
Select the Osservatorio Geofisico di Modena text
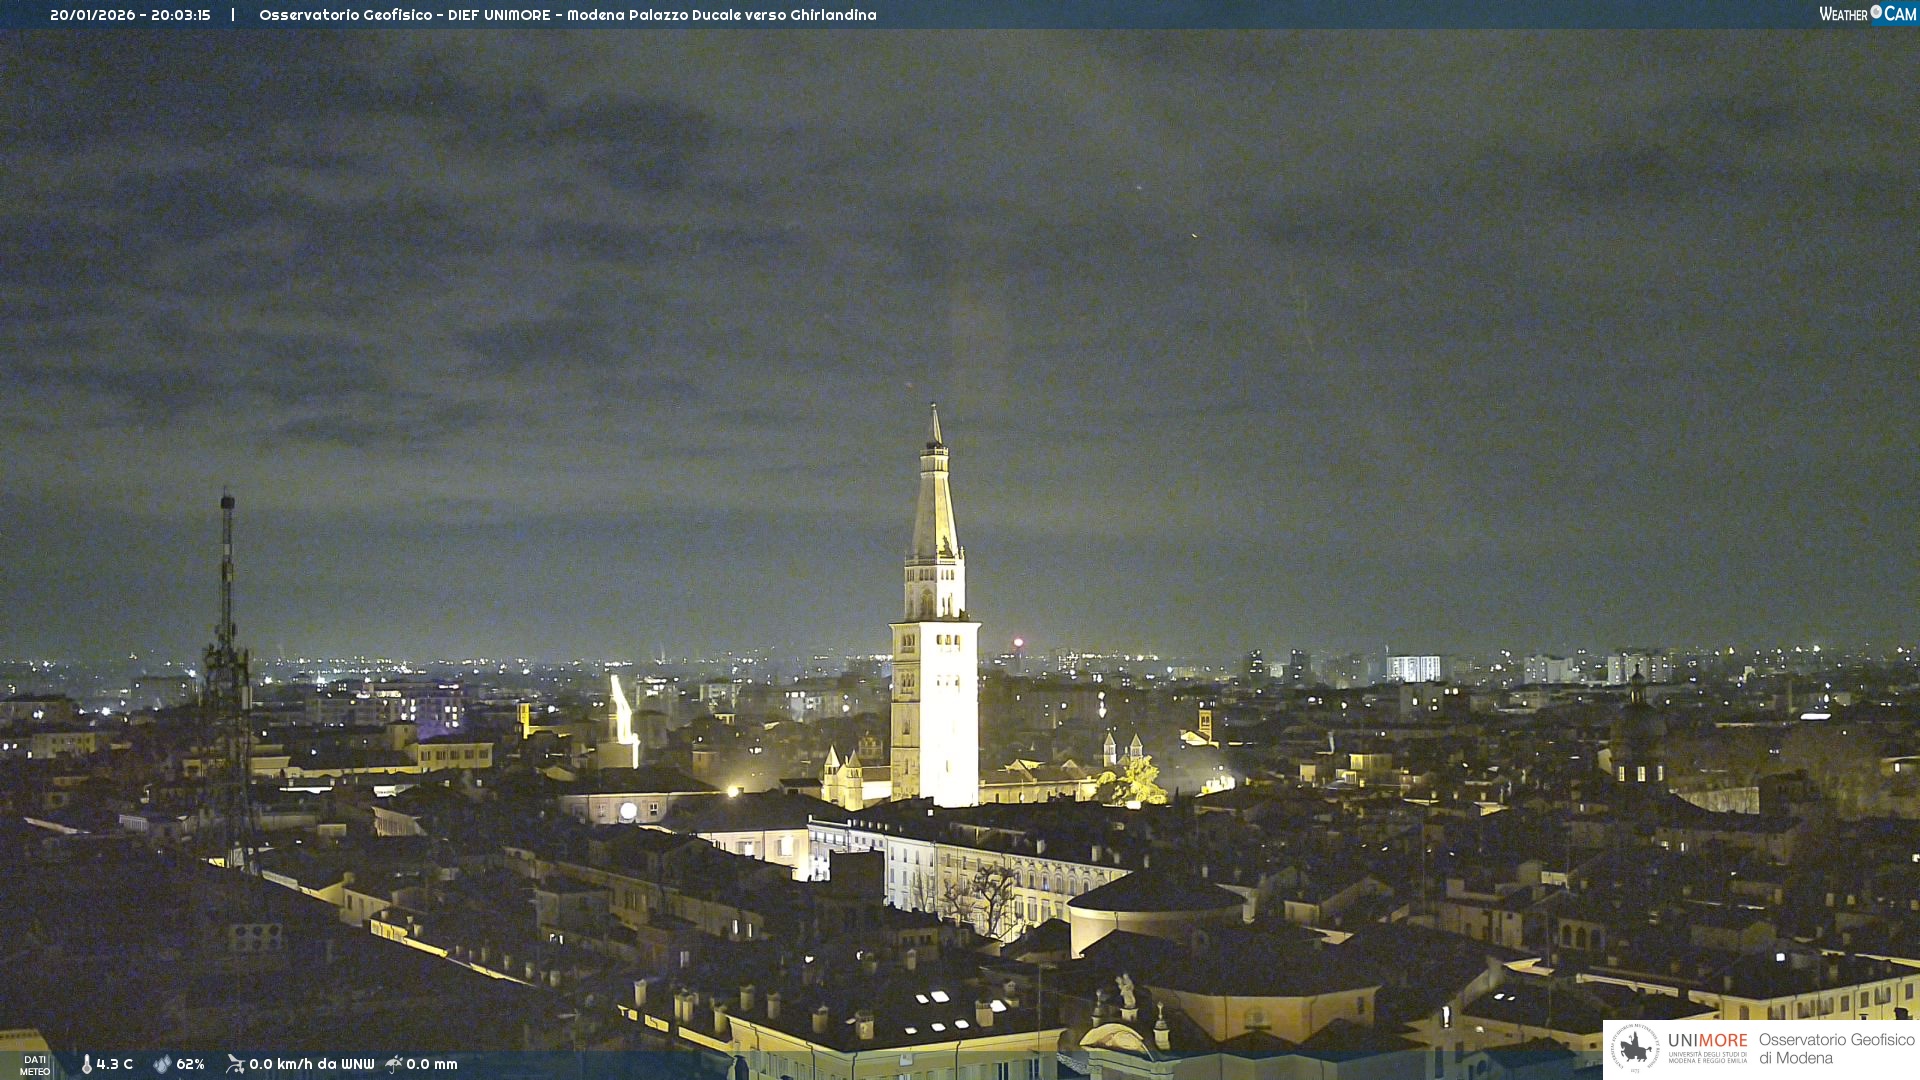coord(1836,1049)
